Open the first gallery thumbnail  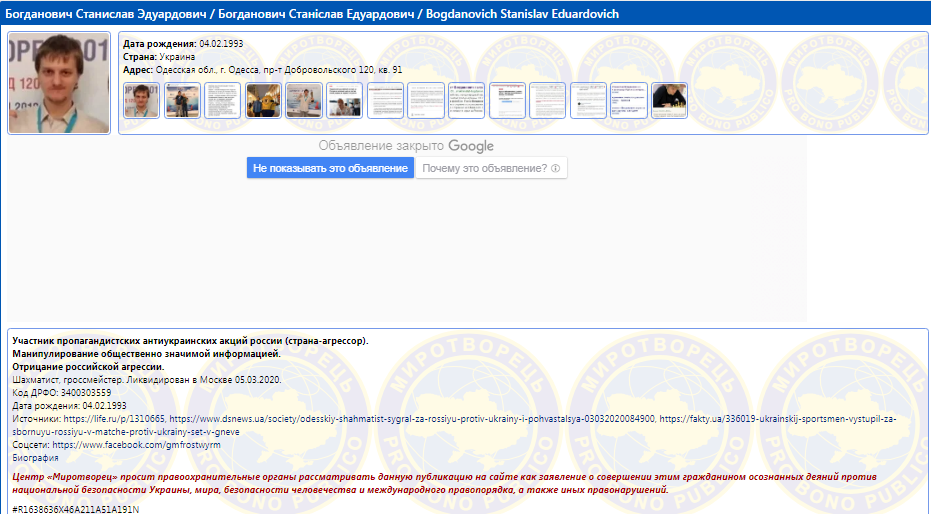click(x=141, y=101)
